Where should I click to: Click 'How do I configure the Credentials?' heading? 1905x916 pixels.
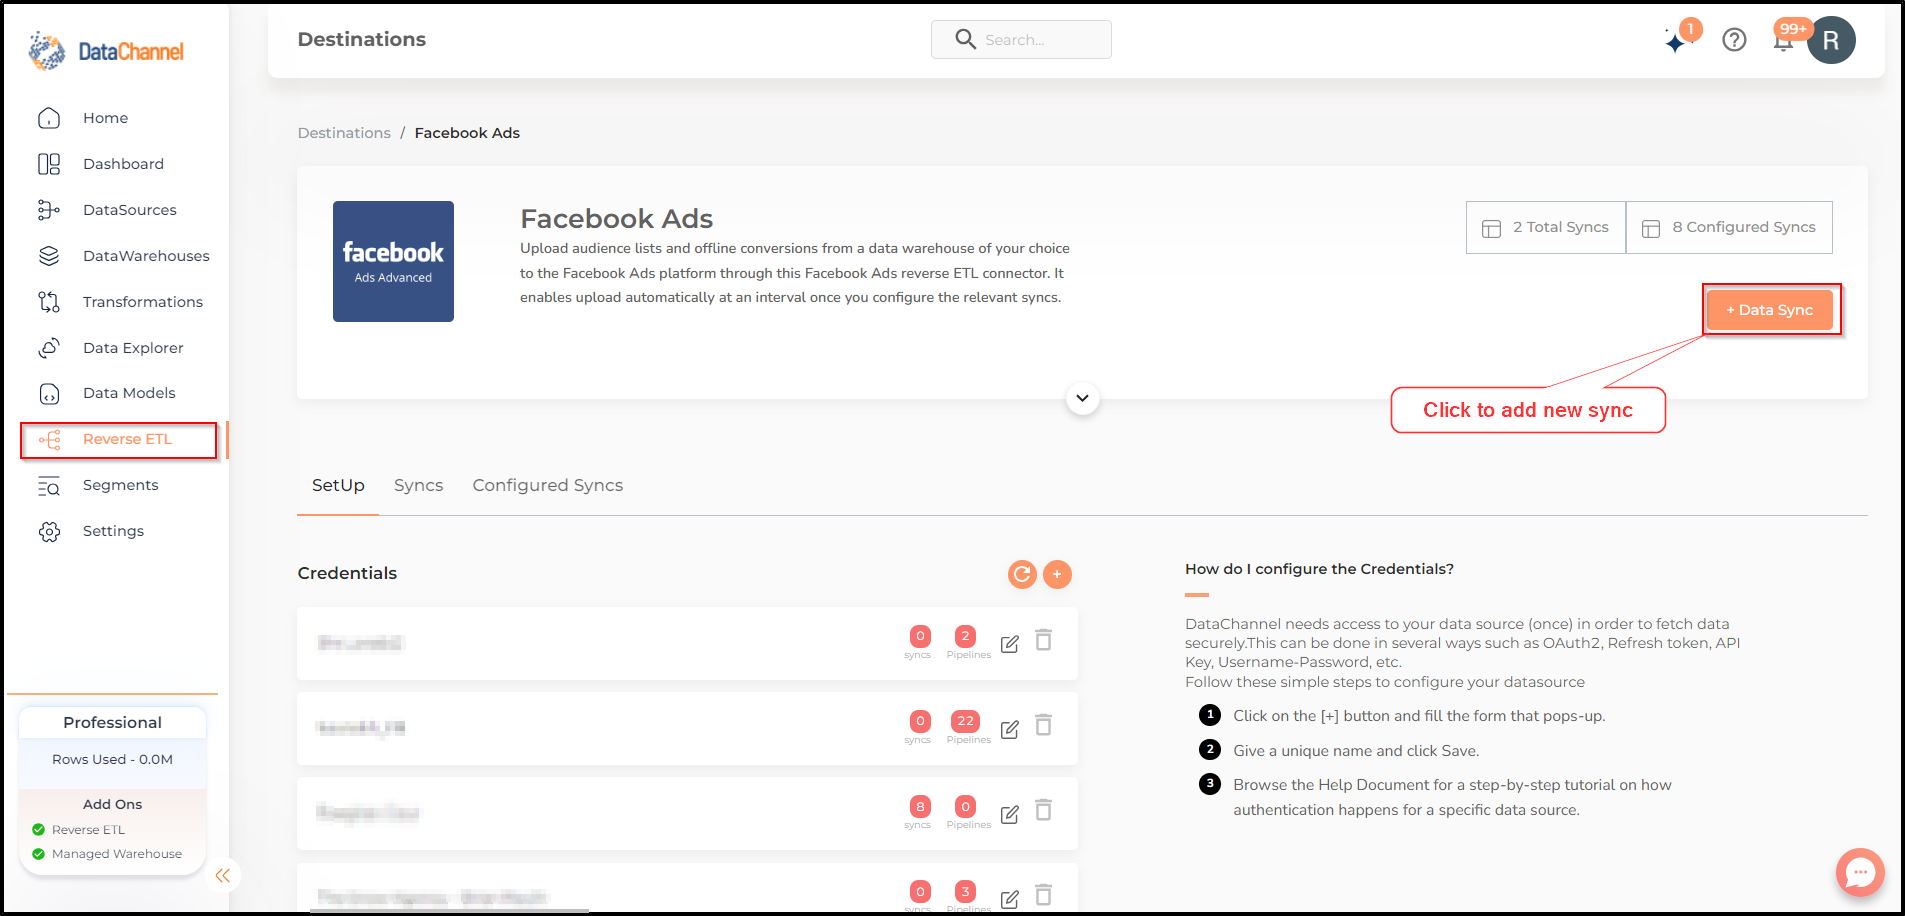point(1319,569)
